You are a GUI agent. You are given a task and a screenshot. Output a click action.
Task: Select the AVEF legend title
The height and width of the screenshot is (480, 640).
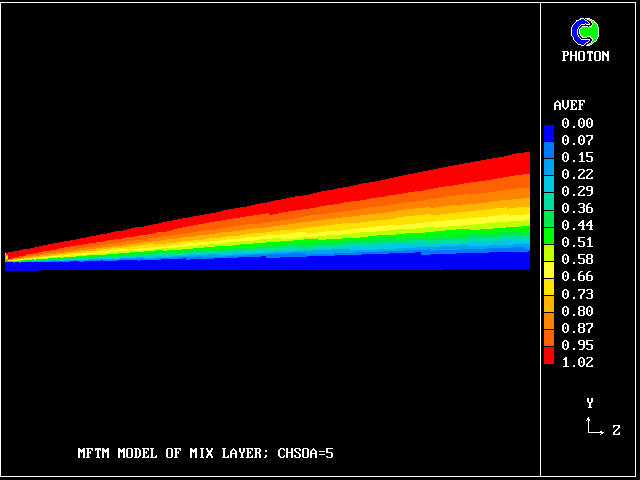tap(569, 105)
